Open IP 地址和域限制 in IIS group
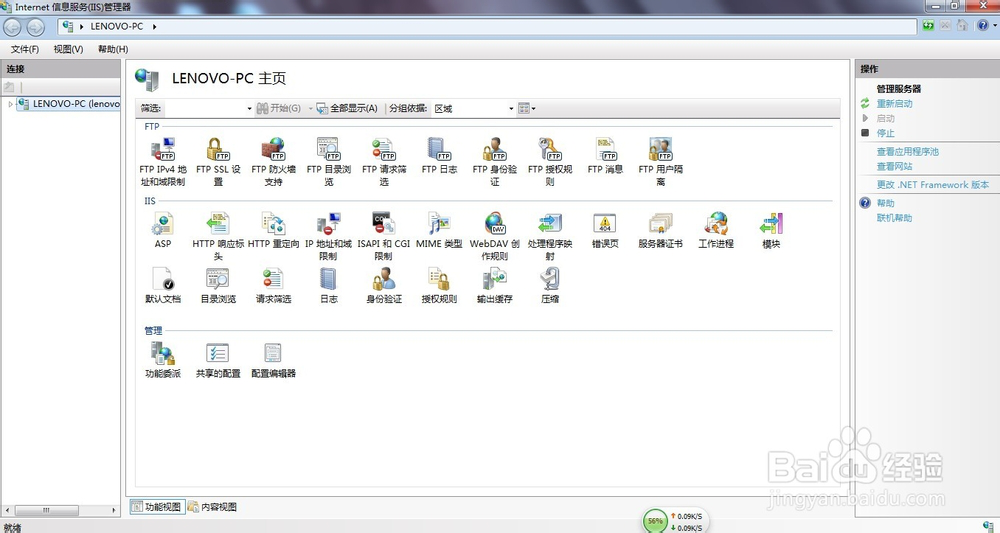Viewport: 1000px width, 533px height. (x=328, y=236)
